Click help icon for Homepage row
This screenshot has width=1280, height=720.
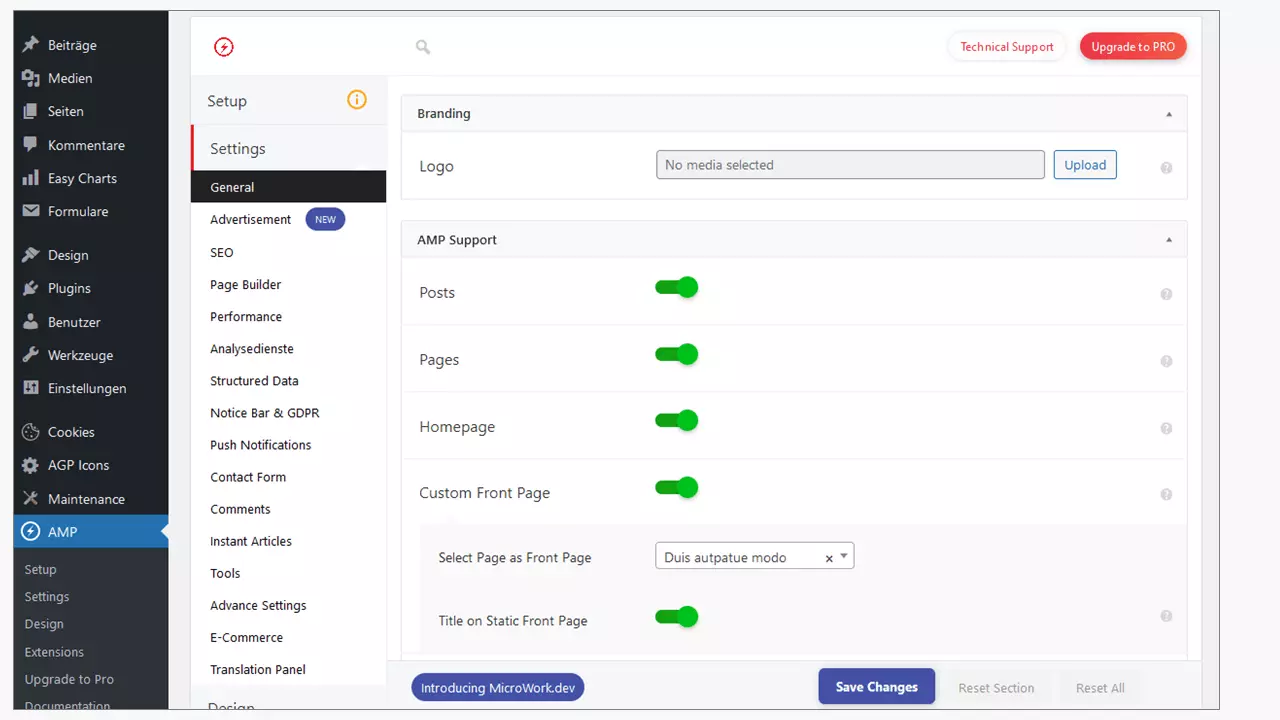(1166, 428)
